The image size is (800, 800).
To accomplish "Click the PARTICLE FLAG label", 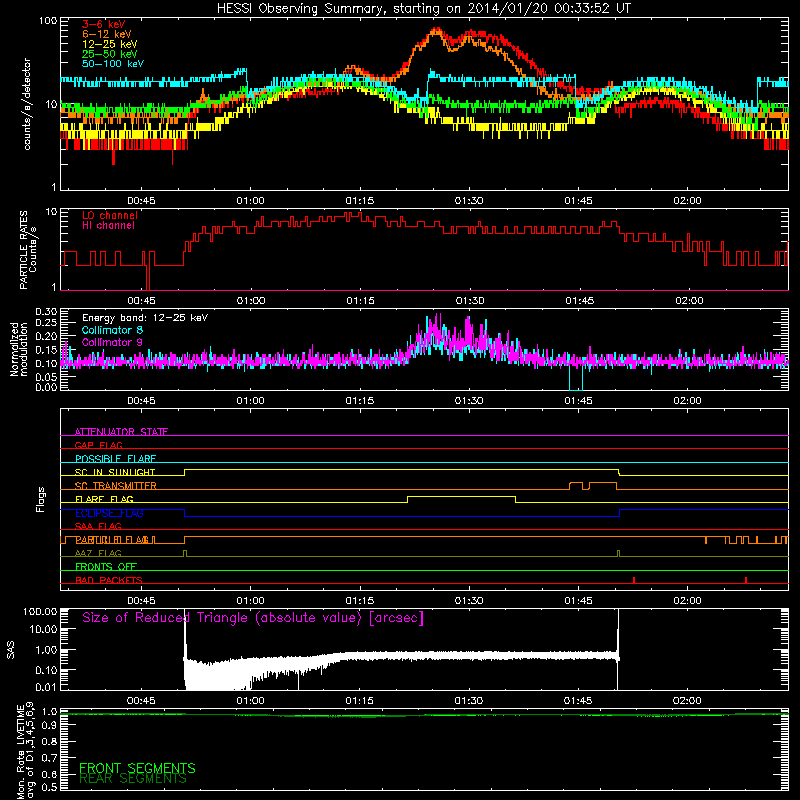I will pos(112,540).
